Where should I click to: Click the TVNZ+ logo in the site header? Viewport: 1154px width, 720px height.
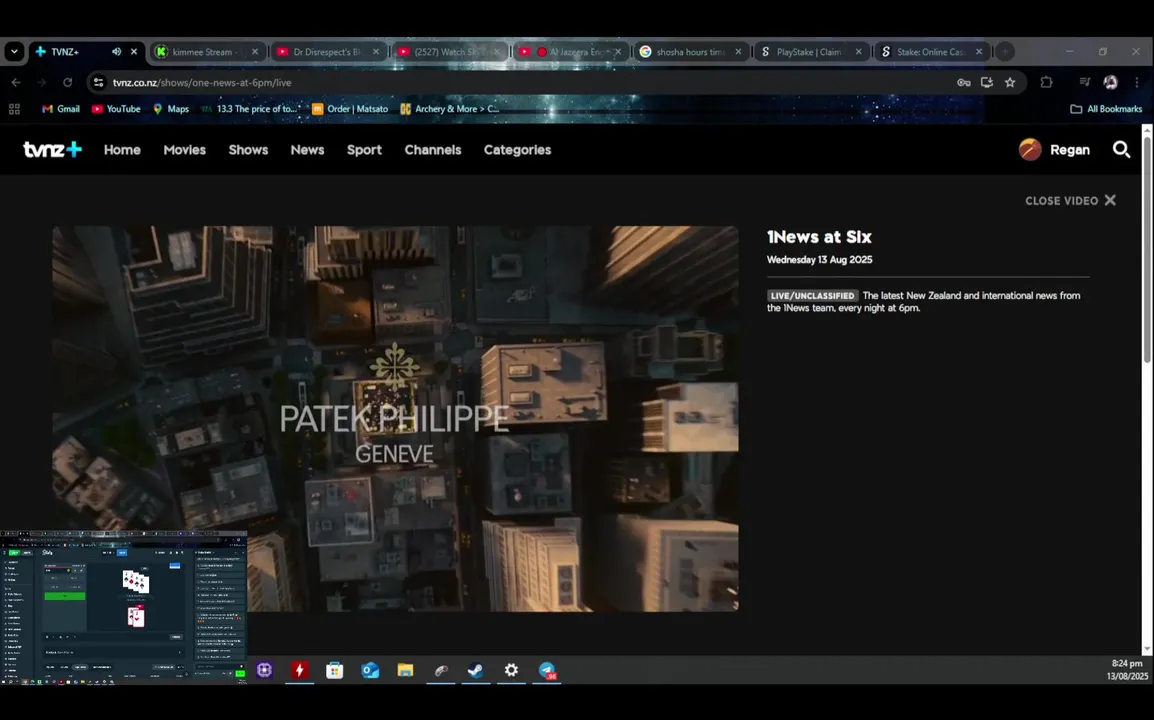tap(52, 149)
